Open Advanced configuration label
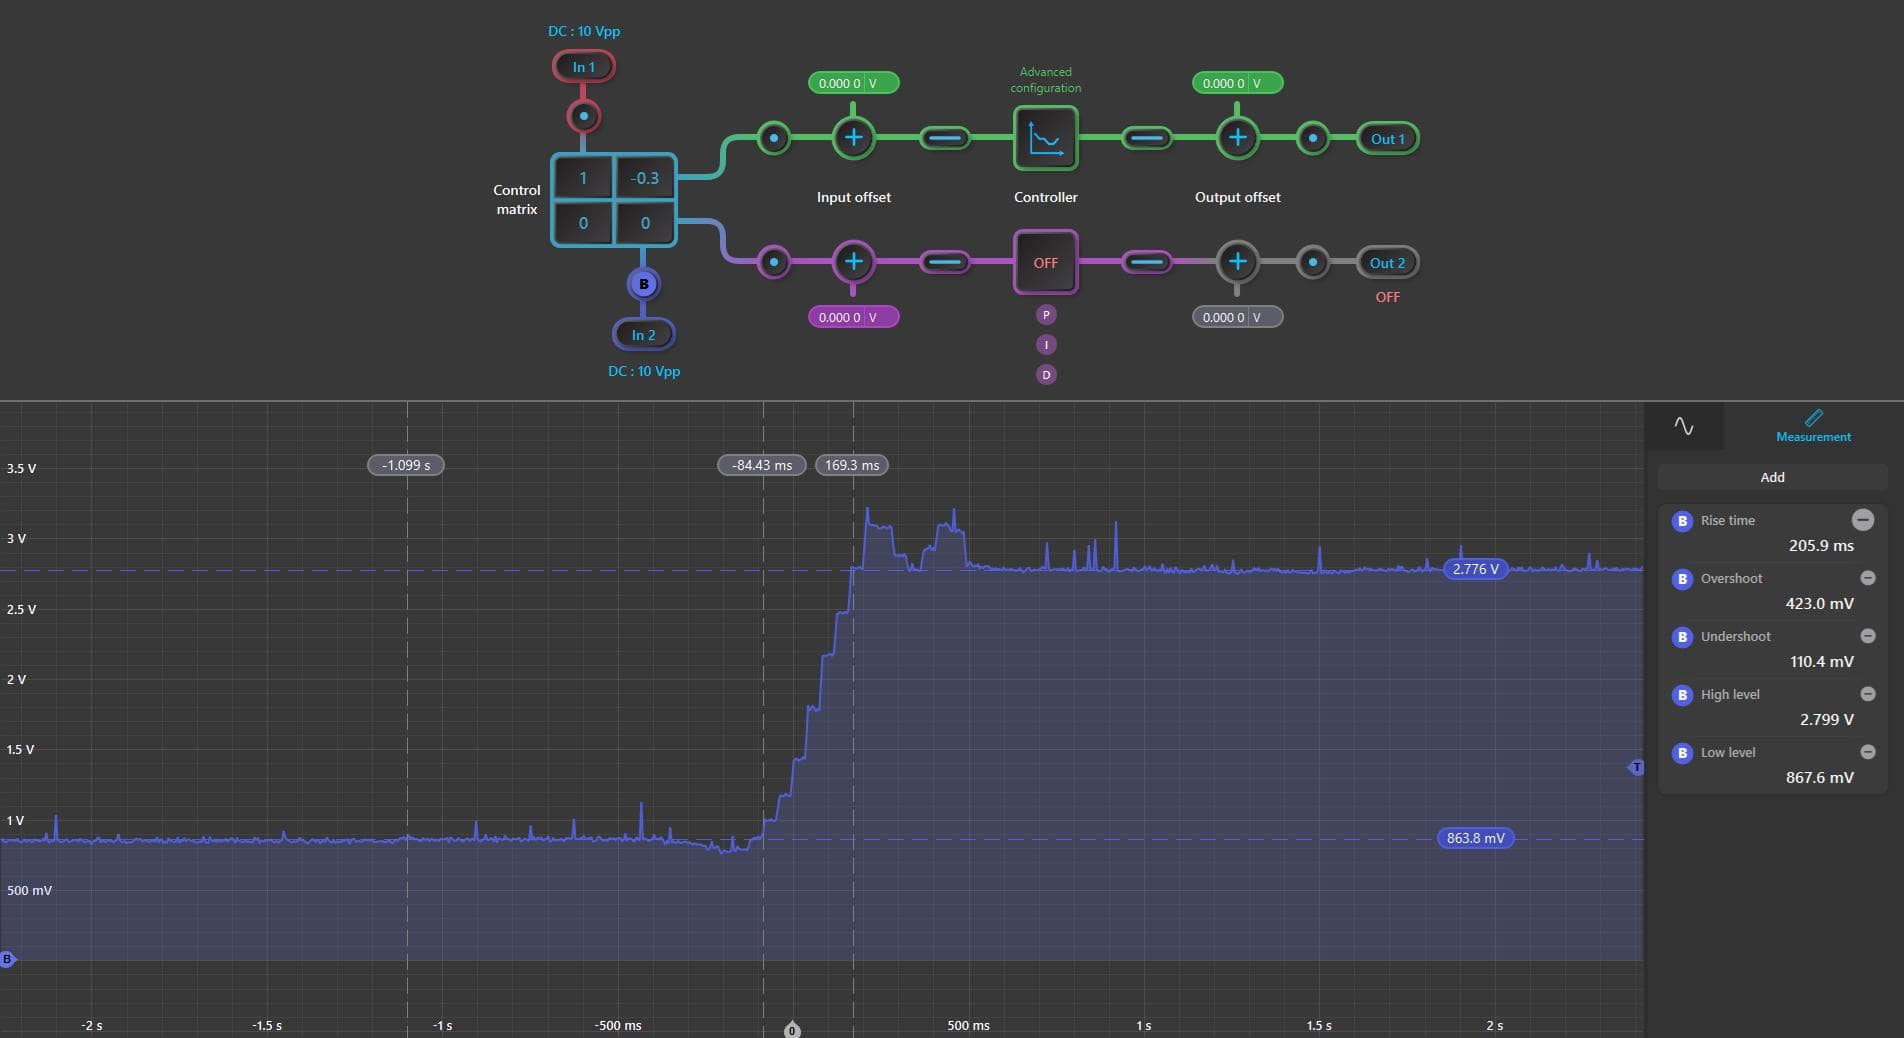Image resolution: width=1904 pixels, height=1038 pixels. coord(1046,80)
